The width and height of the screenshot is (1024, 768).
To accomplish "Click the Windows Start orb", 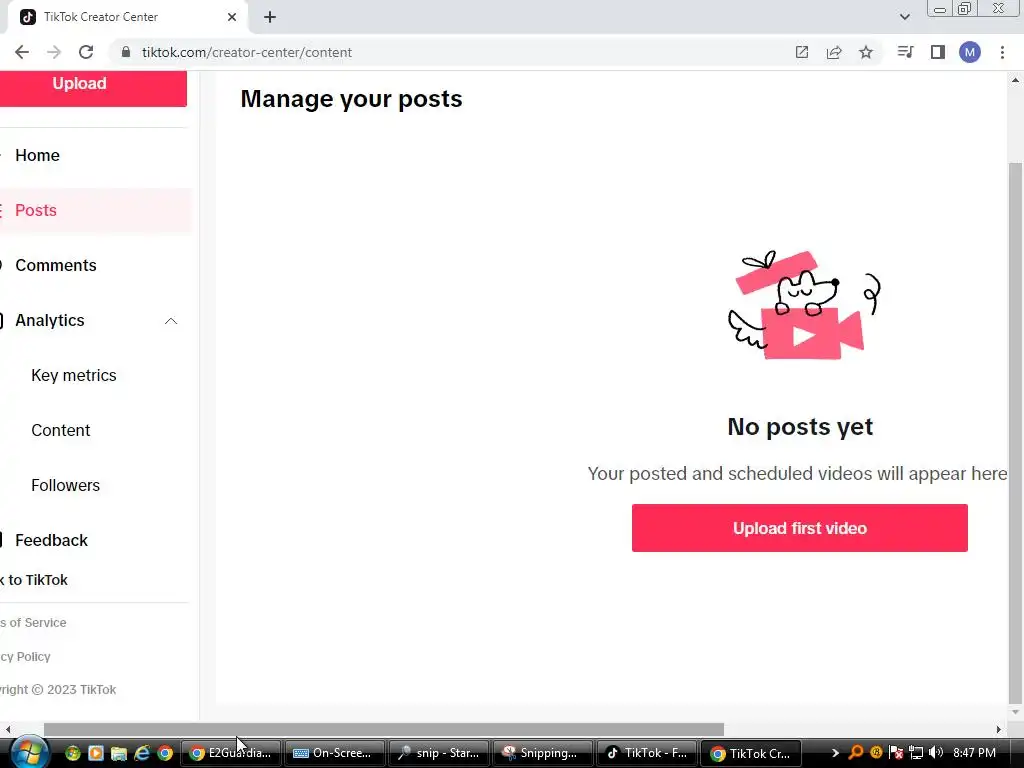I will click(29, 752).
